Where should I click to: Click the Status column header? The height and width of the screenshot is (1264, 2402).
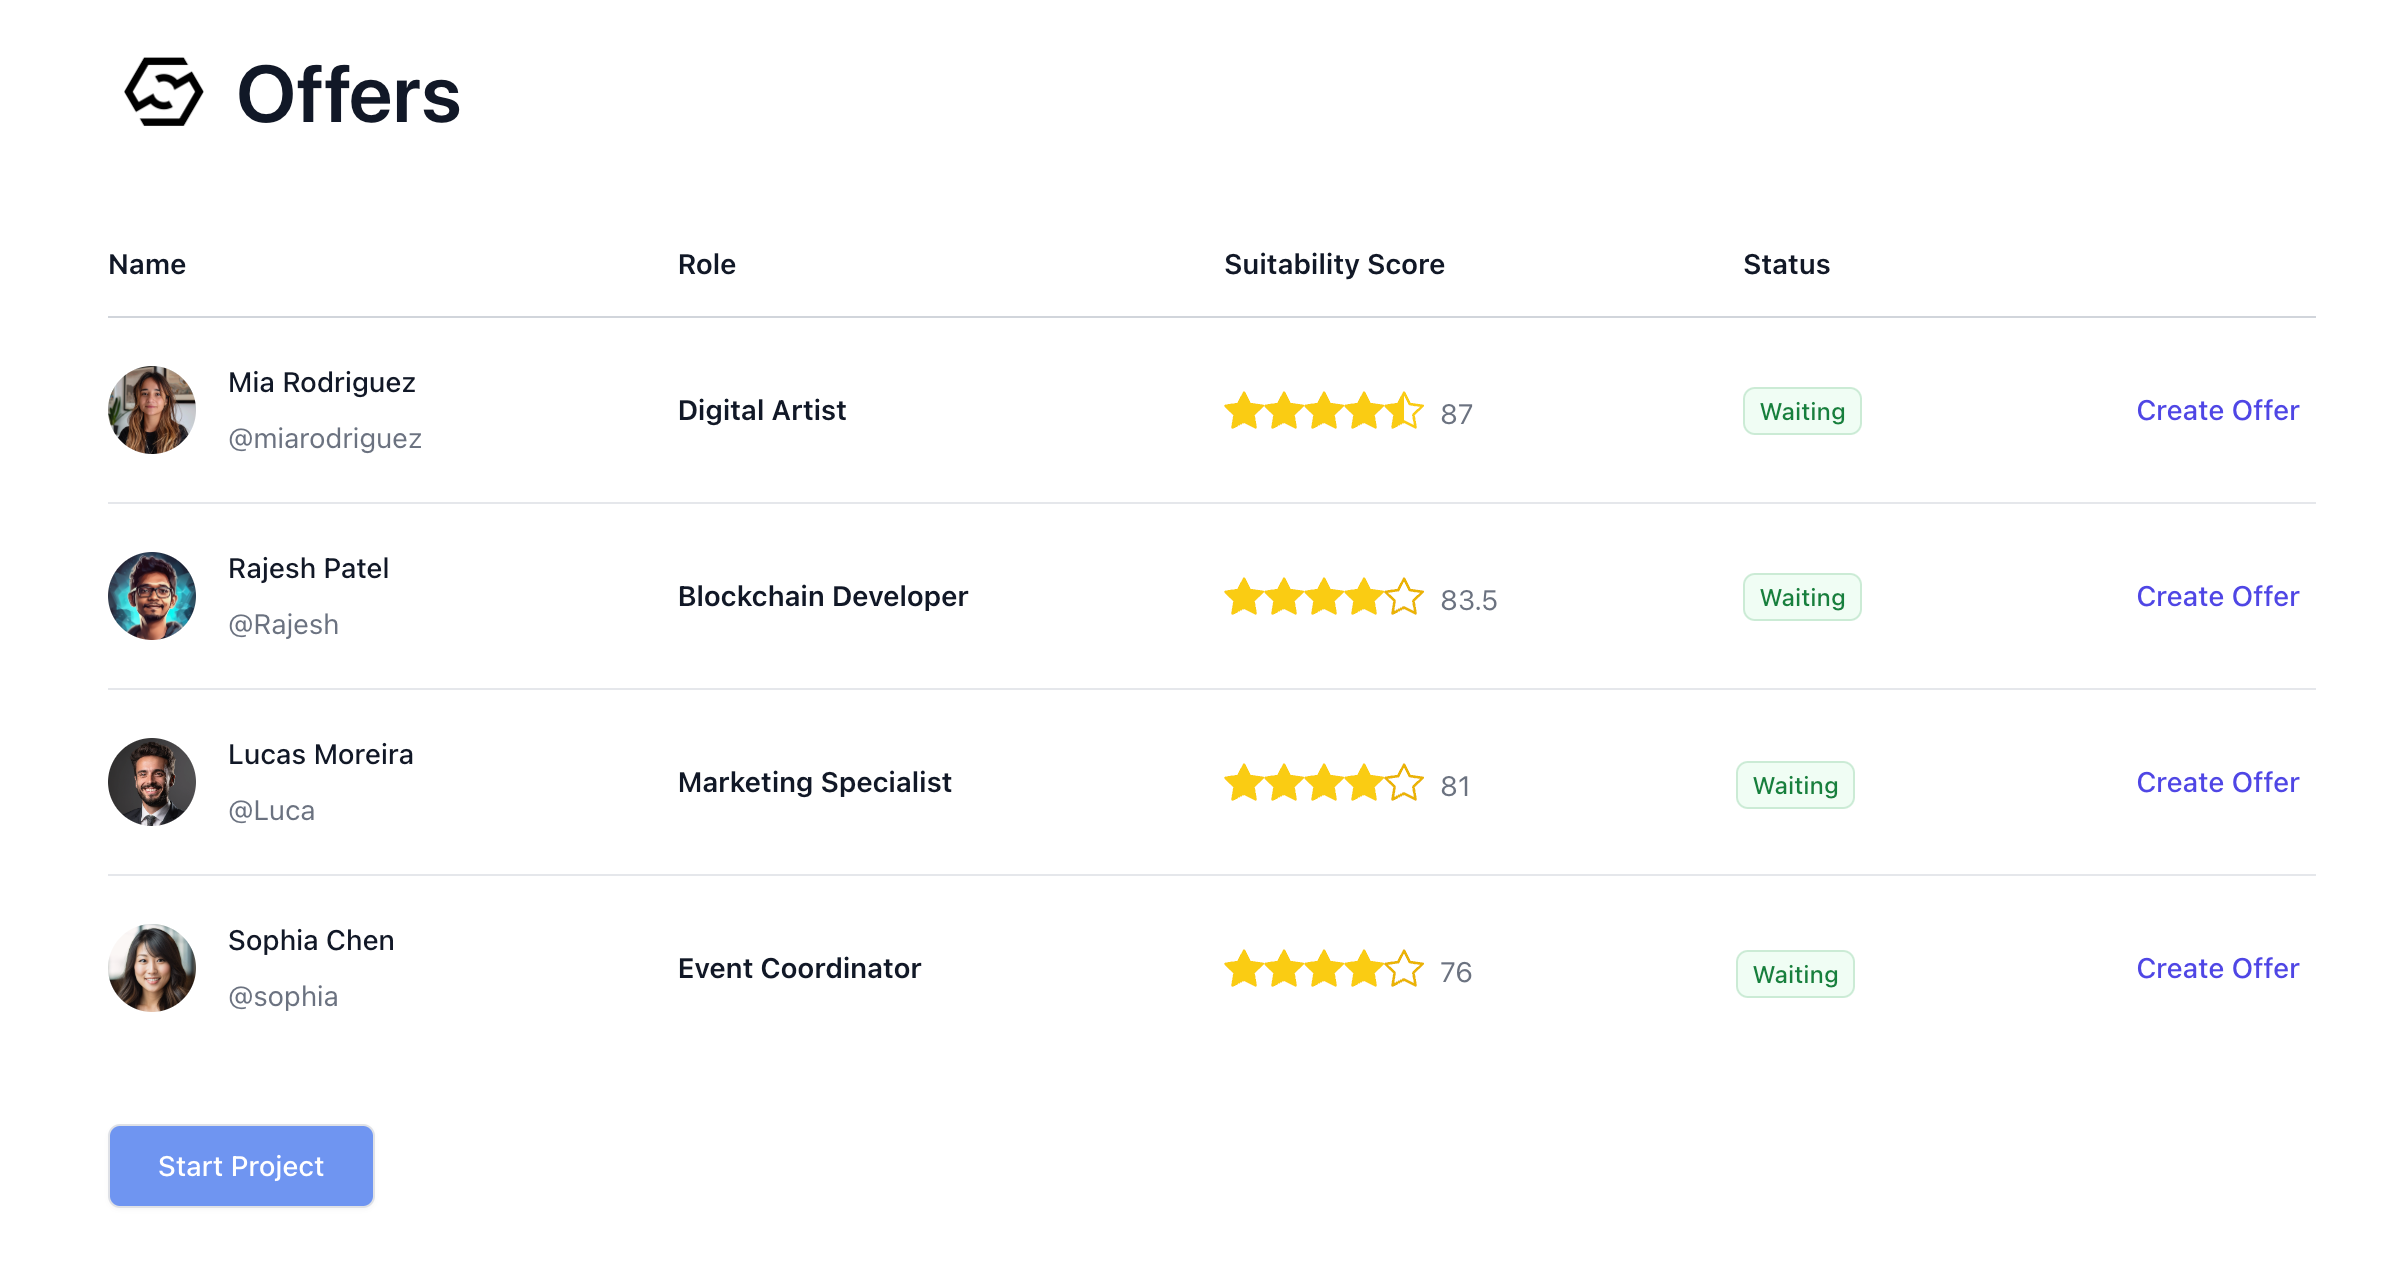coord(1786,264)
